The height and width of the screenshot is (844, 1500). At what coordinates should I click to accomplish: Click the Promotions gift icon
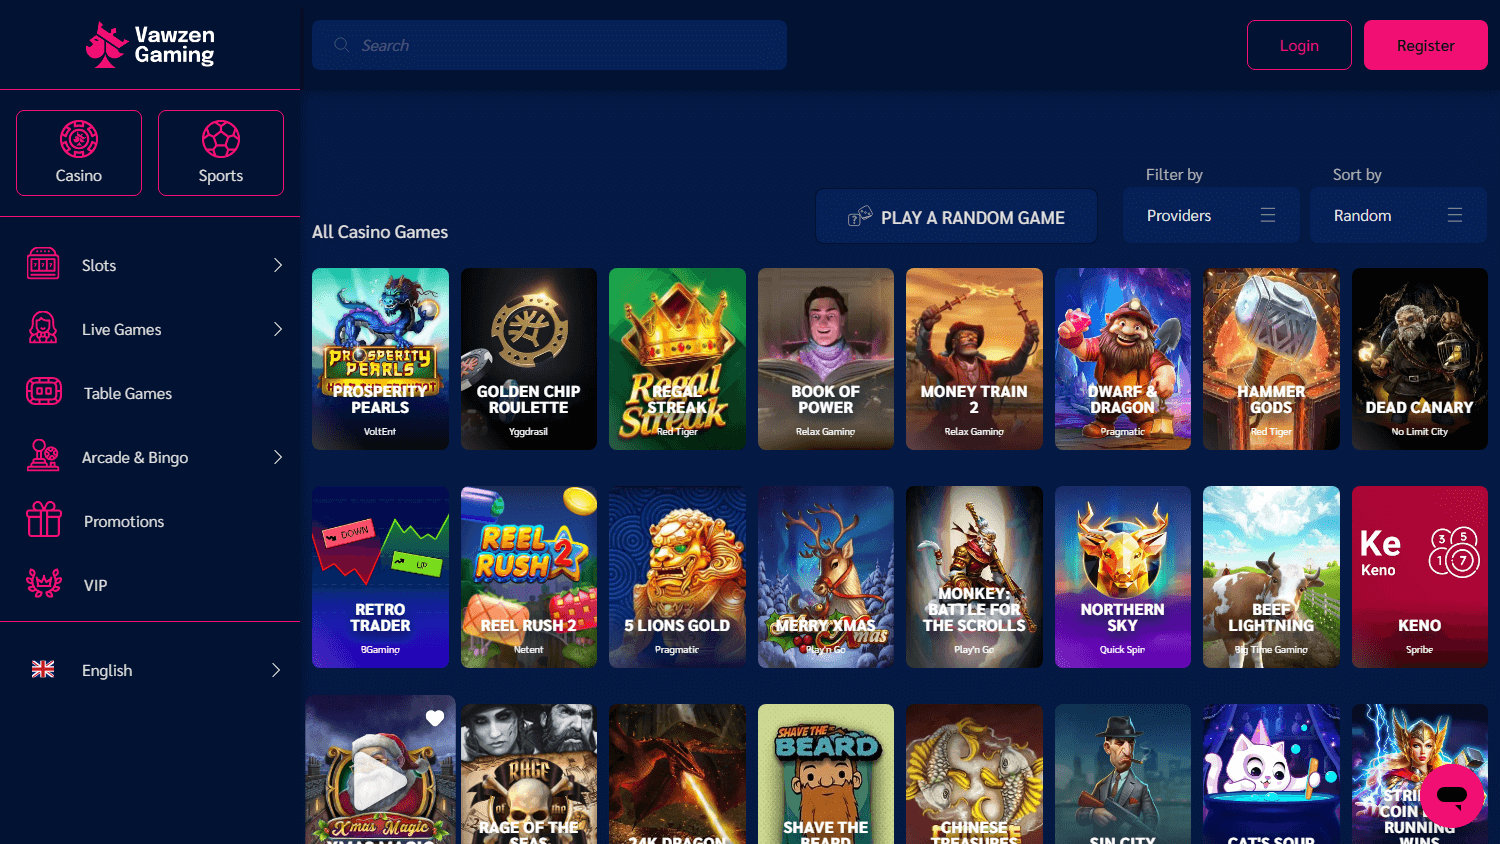(43, 520)
